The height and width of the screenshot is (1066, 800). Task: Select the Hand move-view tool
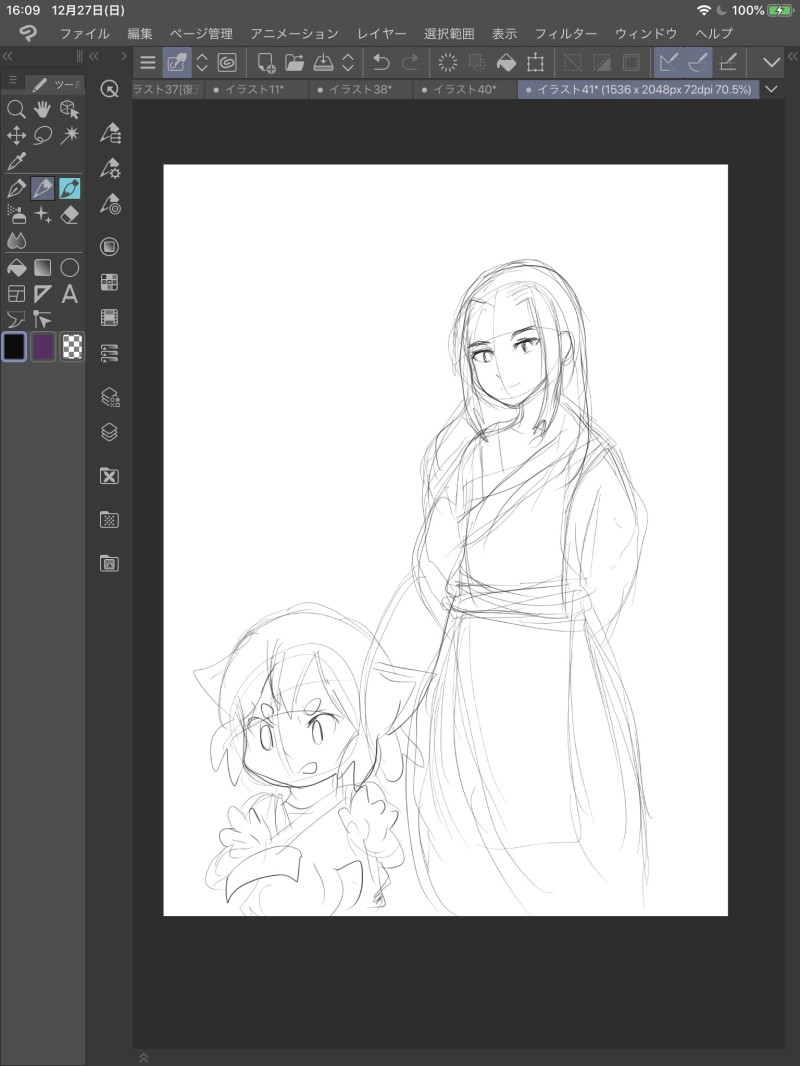point(43,109)
